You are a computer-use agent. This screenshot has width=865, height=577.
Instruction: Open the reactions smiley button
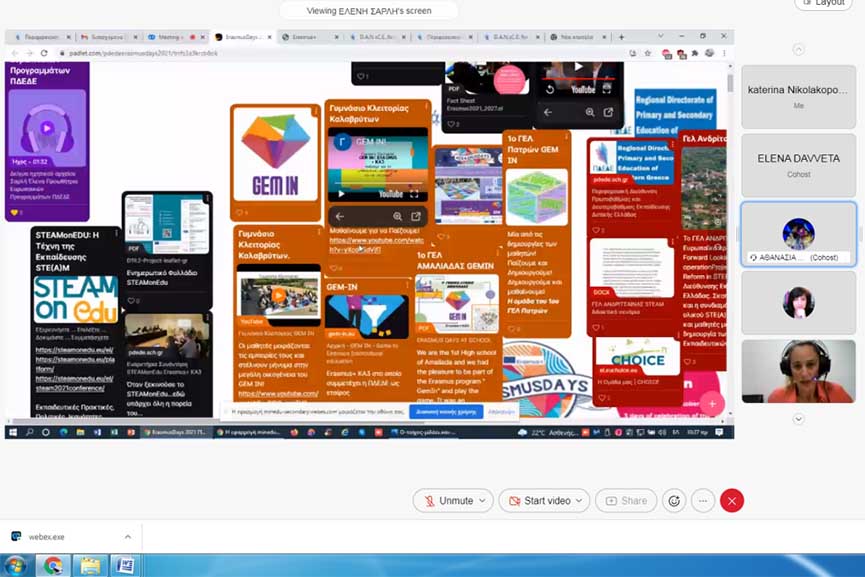pos(674,501)
